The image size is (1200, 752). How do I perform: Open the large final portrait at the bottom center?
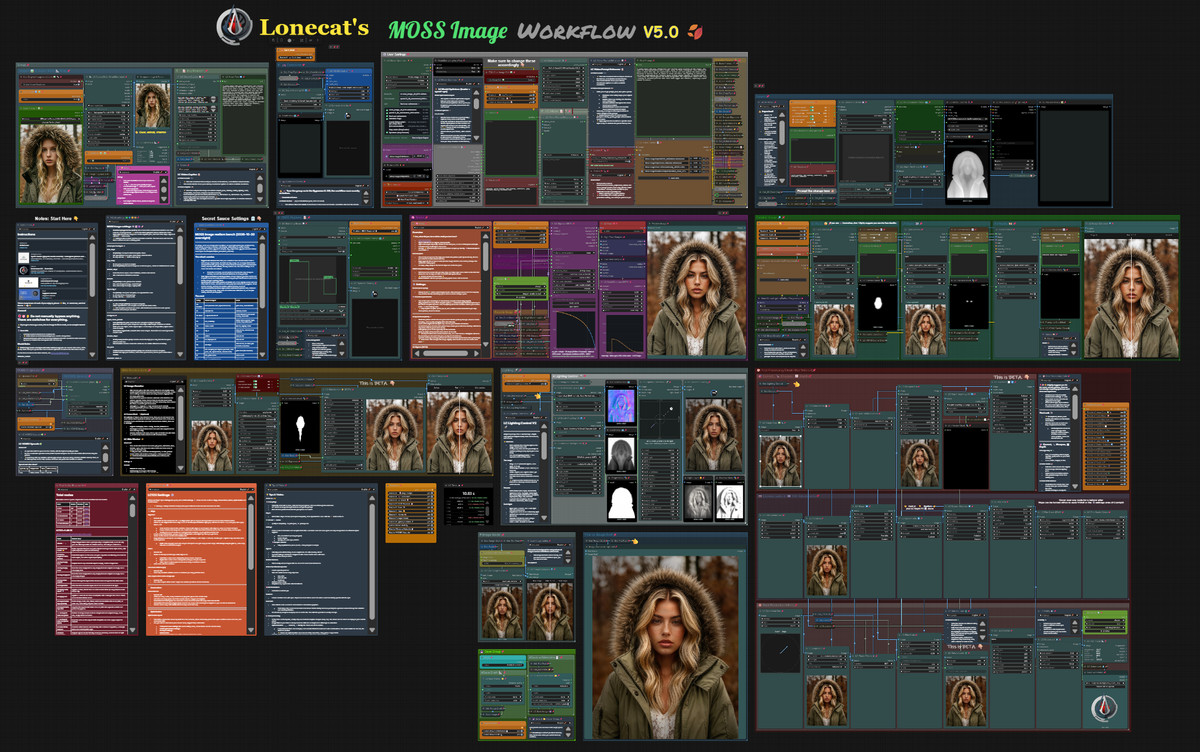click(666, 647)
